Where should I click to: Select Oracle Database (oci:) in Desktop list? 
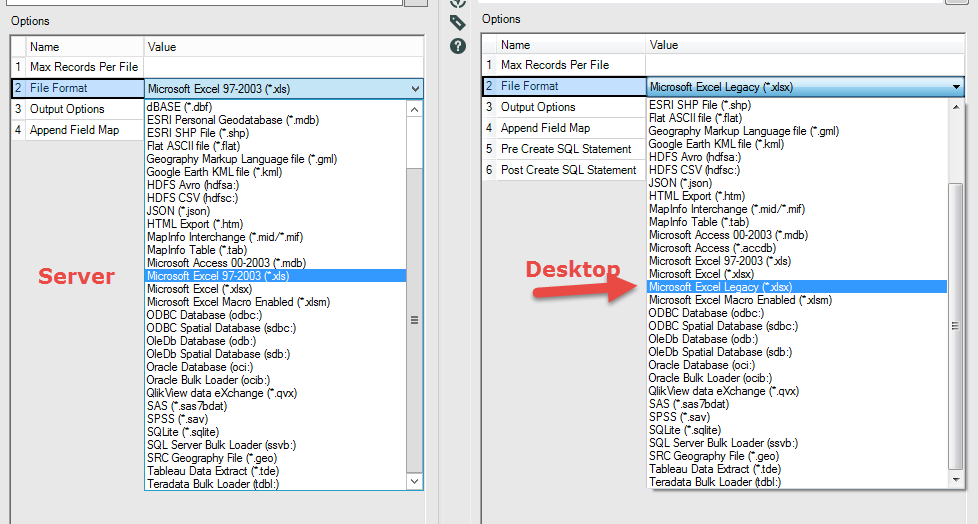(702, 365)
